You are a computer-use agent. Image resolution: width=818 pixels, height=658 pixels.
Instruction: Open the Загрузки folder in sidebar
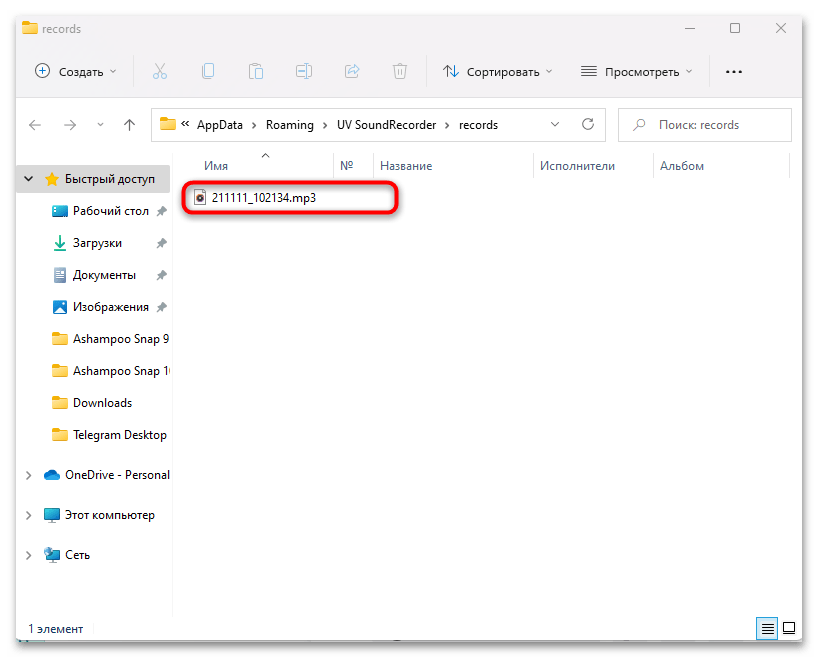(97, 243)
